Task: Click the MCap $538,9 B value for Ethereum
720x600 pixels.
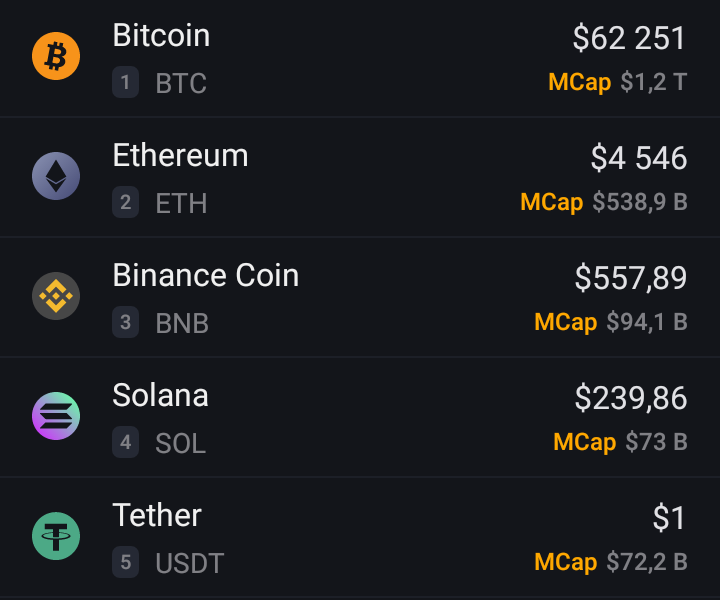Action: (640, 202)
